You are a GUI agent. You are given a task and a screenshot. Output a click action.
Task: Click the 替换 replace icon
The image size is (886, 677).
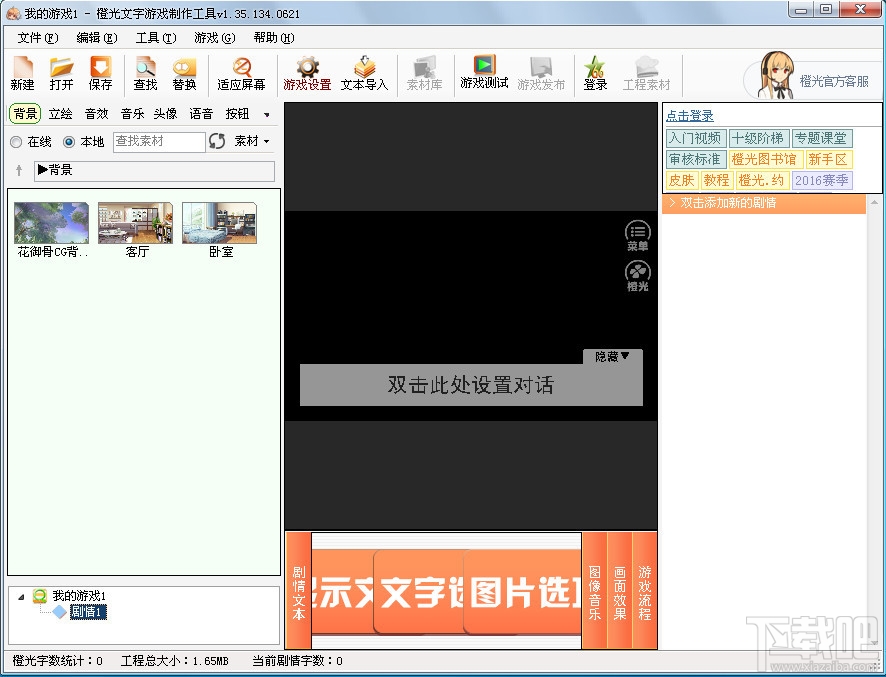click(x=184, y=73)
